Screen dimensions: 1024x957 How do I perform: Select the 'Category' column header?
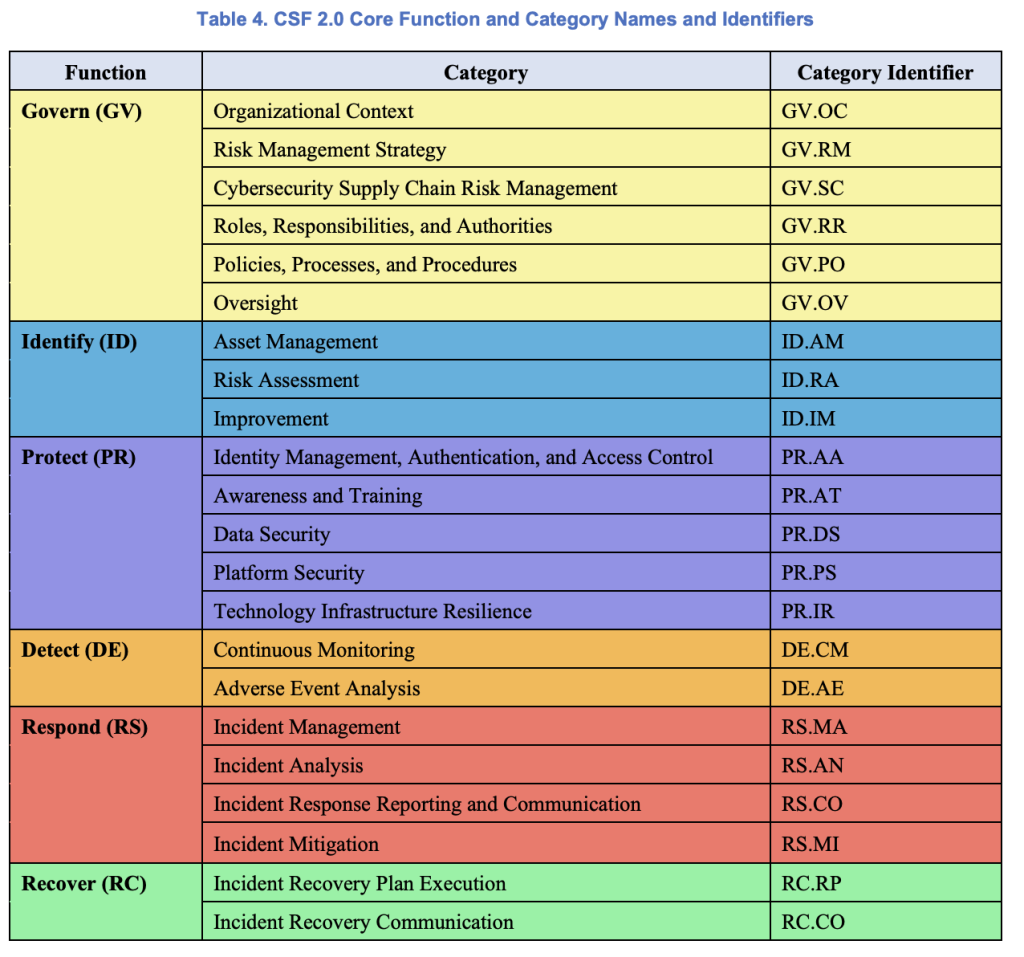tap(486, 72)
